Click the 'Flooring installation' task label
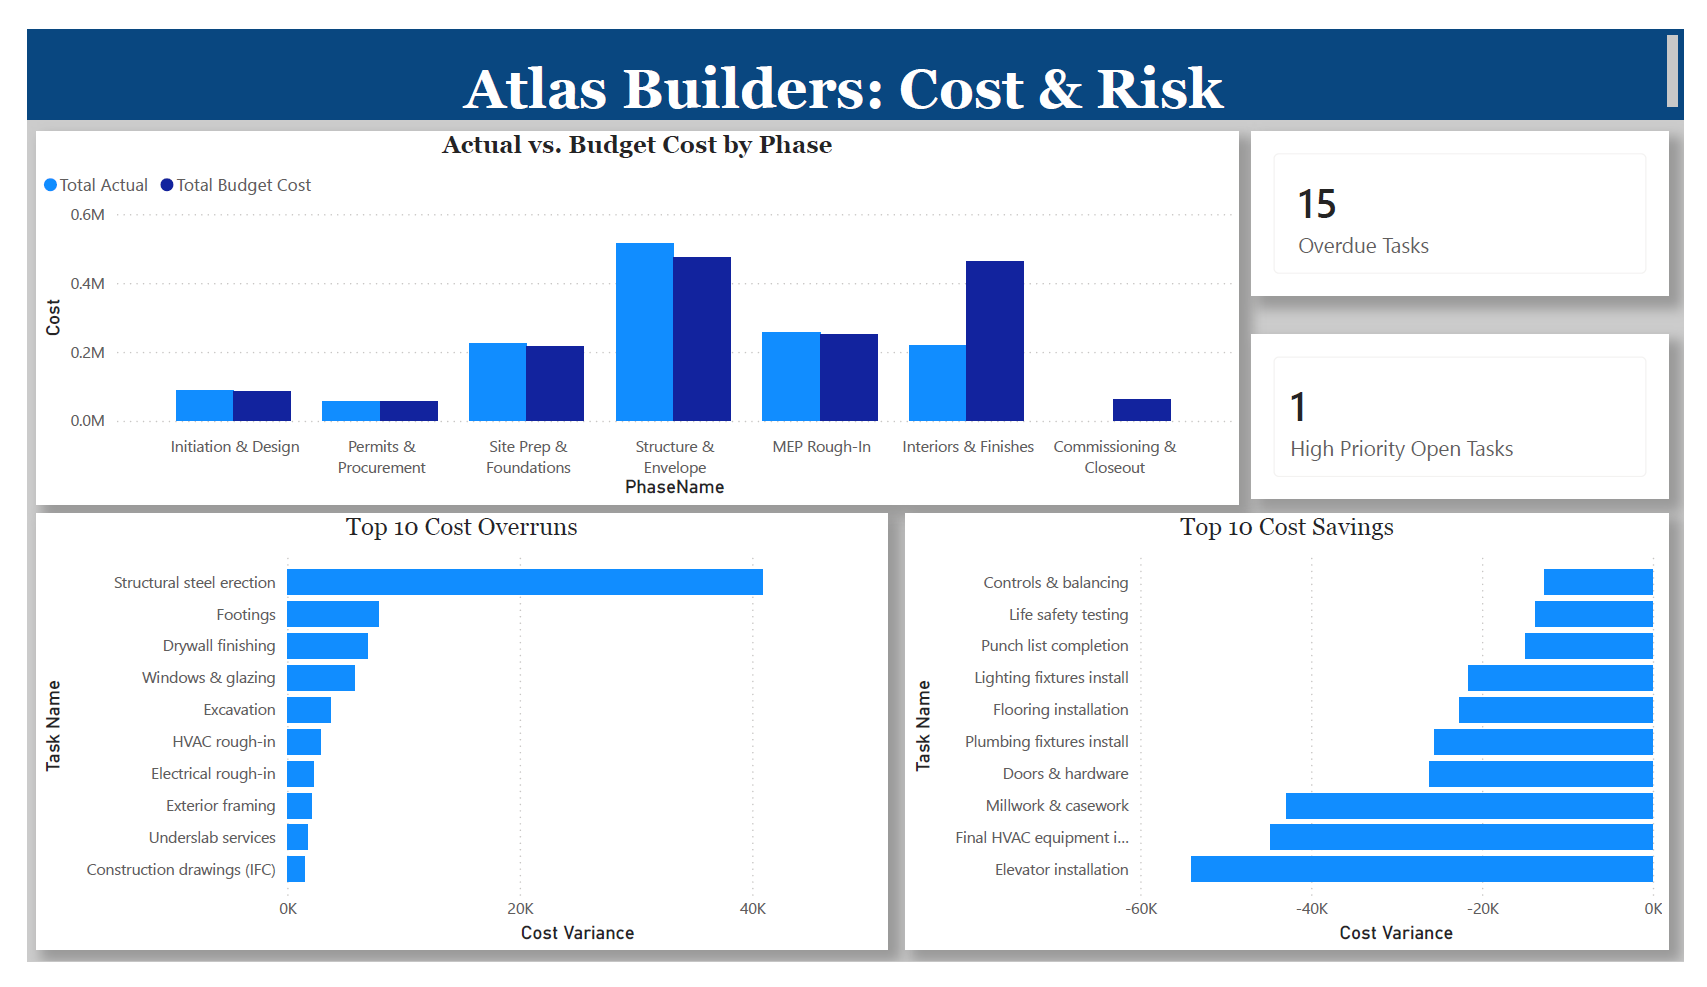Viewport: 1707px width, 987px height. (x=1060, y=710)
